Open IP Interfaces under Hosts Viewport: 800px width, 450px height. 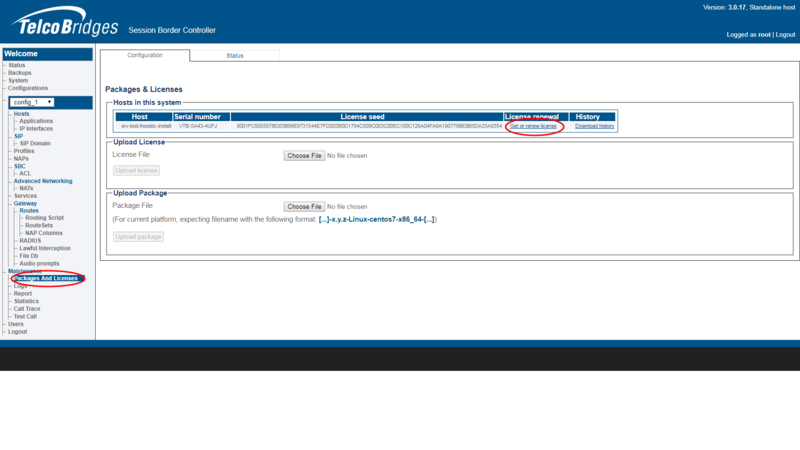coord(36,129)
